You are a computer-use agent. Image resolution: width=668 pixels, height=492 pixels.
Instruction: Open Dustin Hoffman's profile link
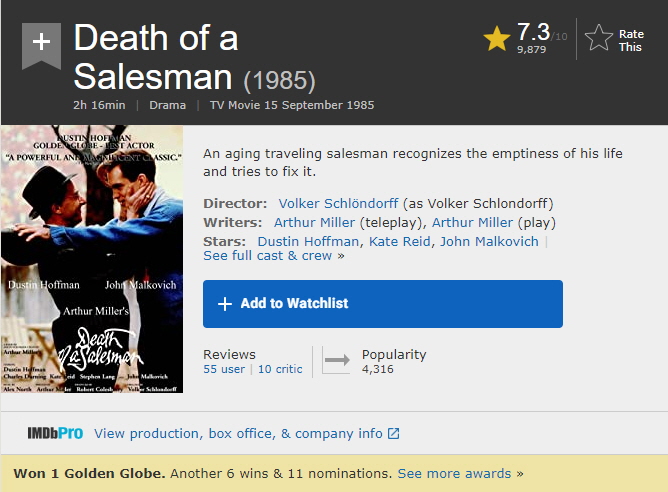(x=308, y=241)
